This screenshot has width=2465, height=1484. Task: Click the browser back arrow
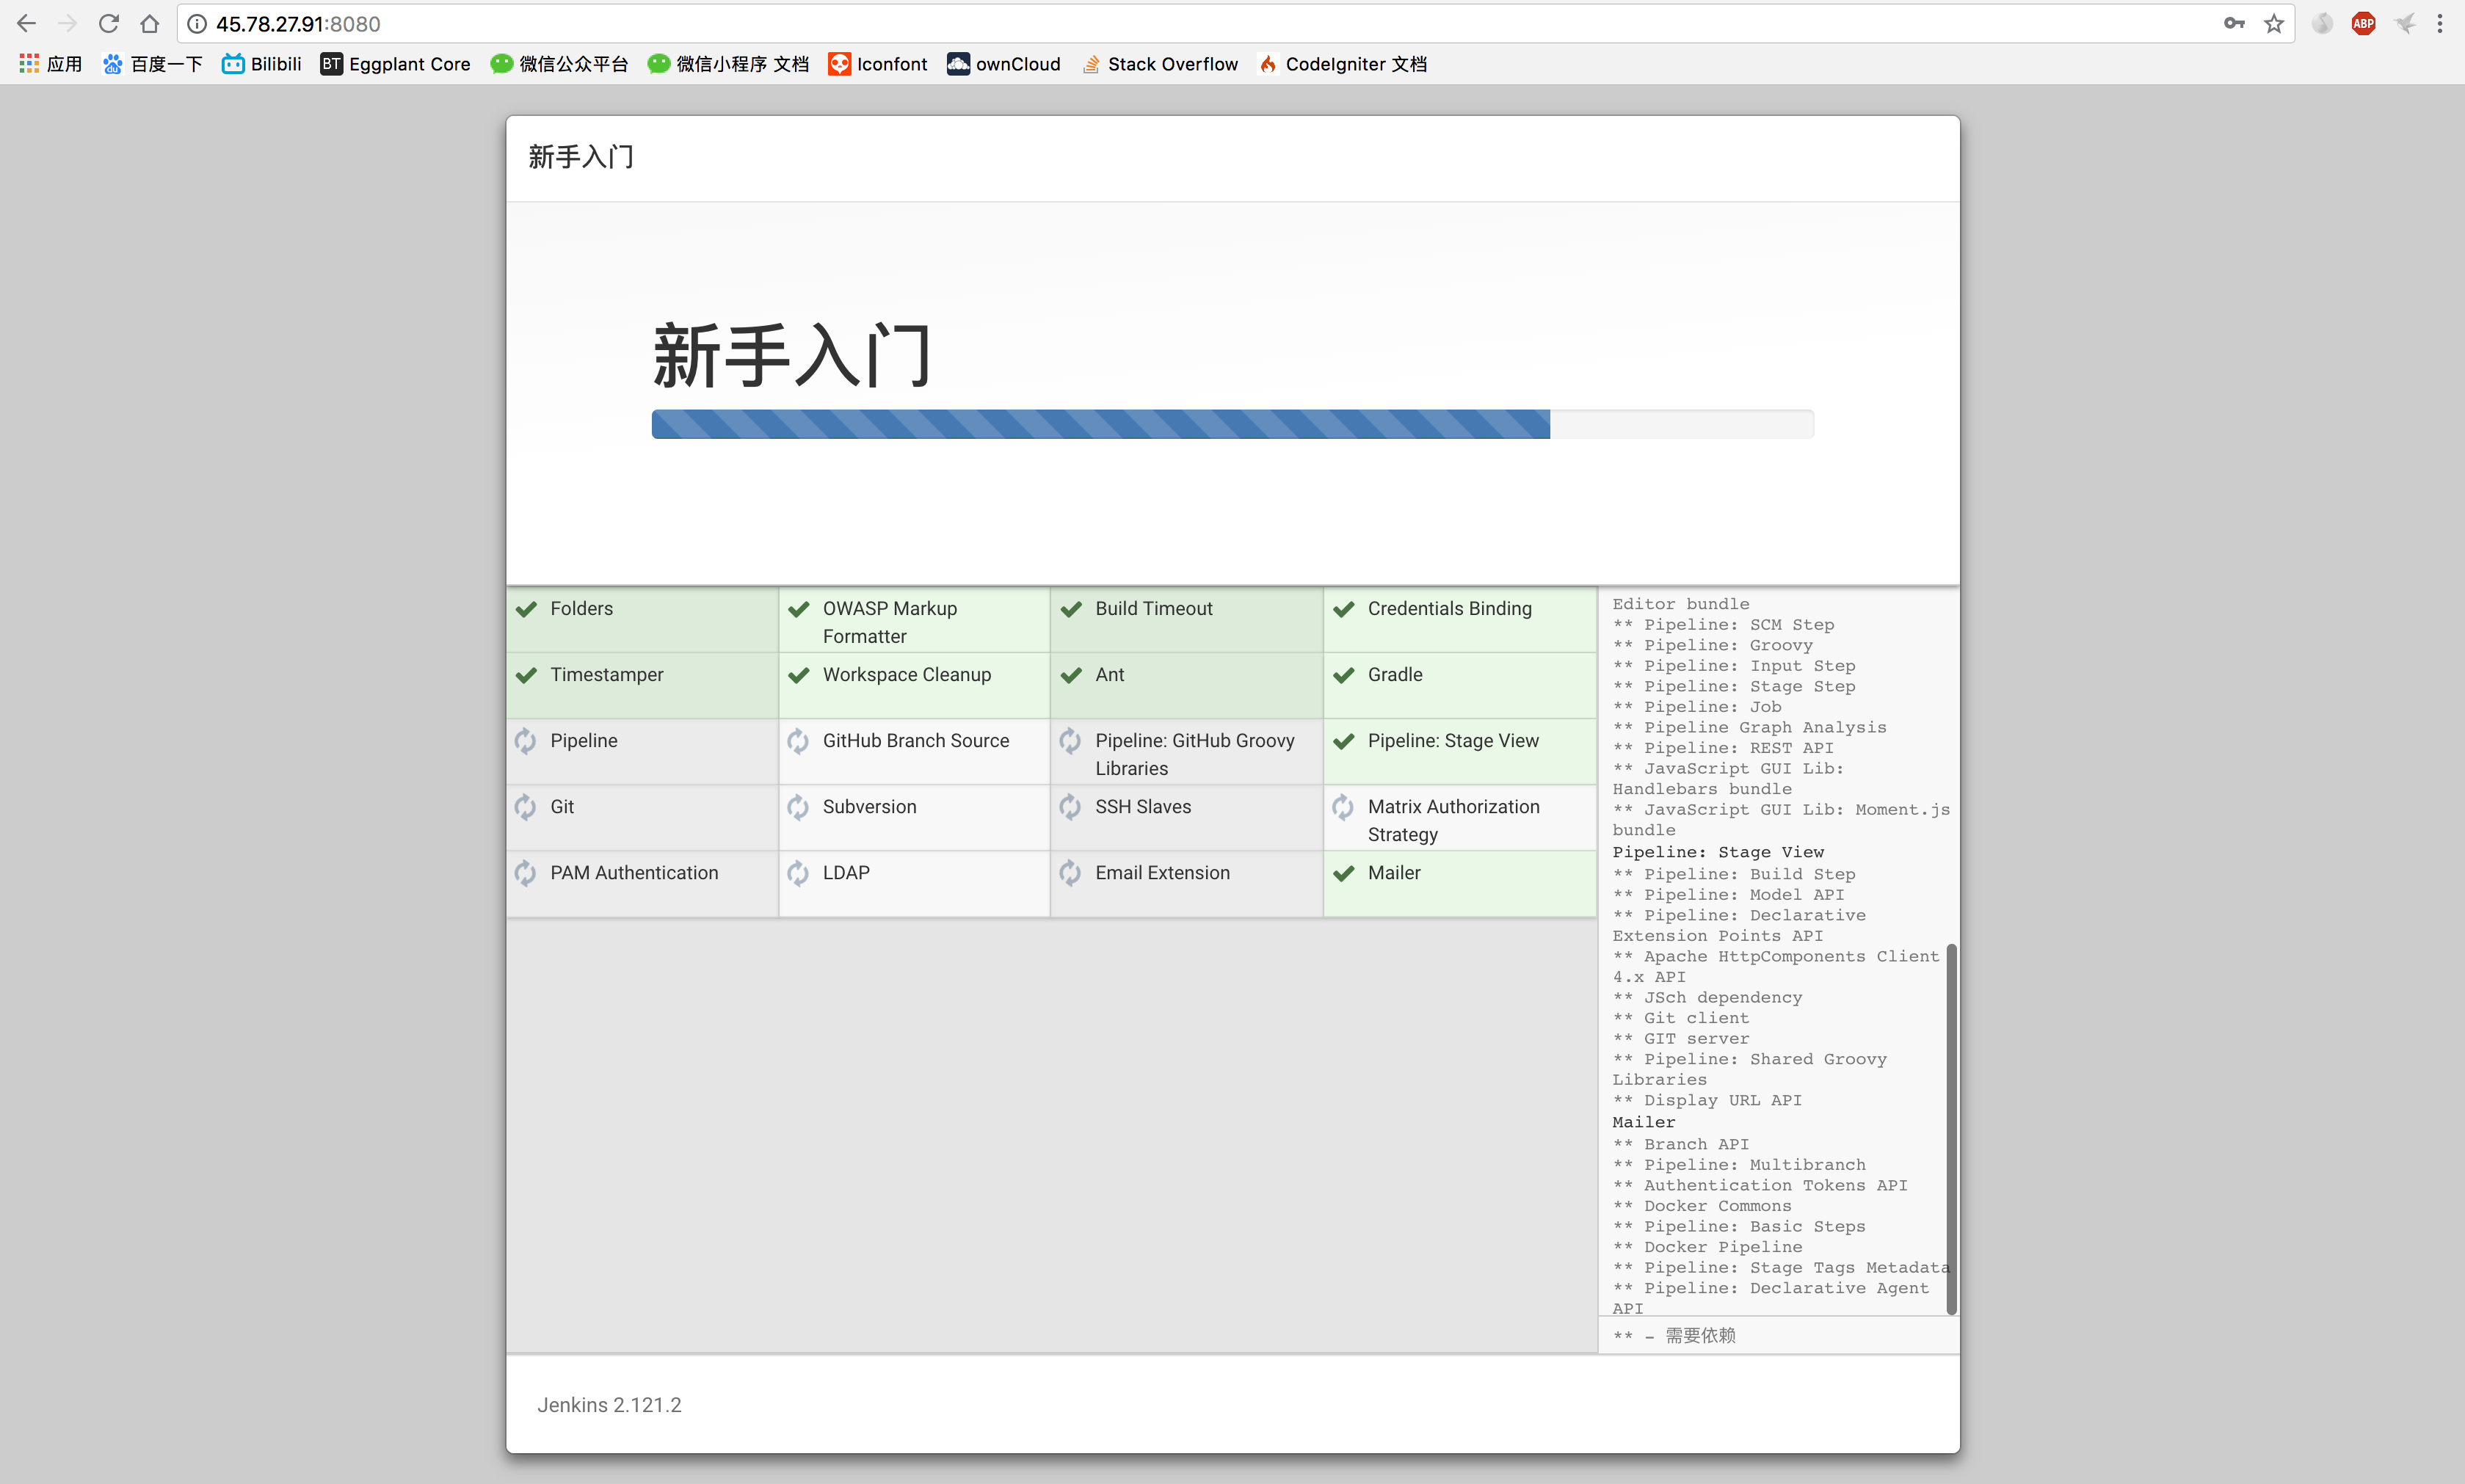coord(27,24)
